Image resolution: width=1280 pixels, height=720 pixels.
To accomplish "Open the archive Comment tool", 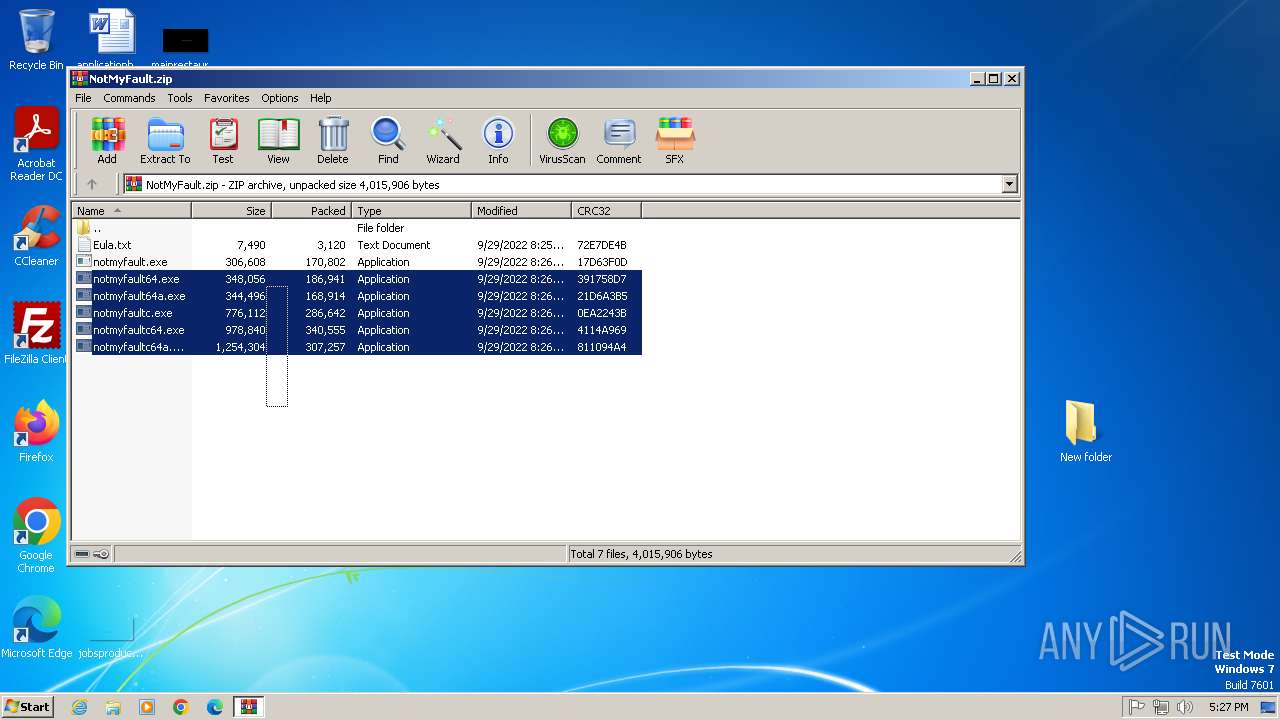I will tap(619, 141).
